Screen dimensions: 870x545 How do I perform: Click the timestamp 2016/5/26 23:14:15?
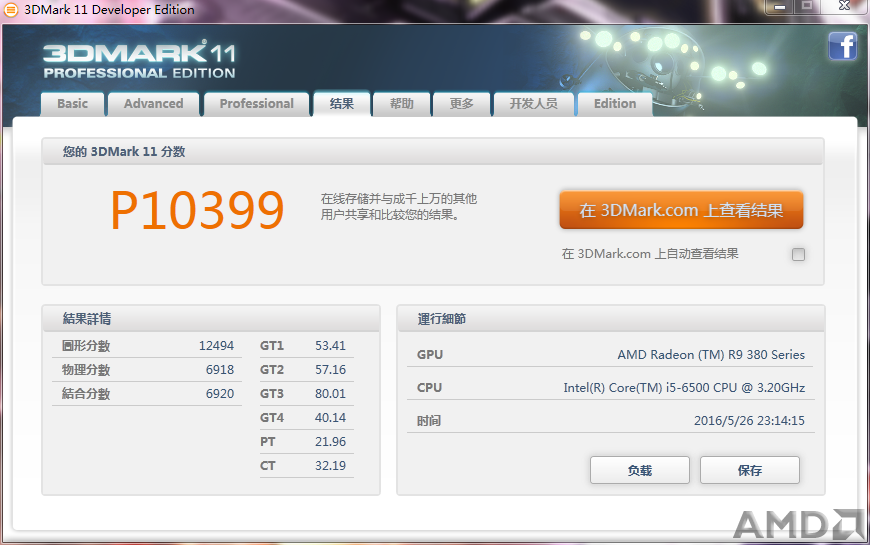tap(749, 421)
